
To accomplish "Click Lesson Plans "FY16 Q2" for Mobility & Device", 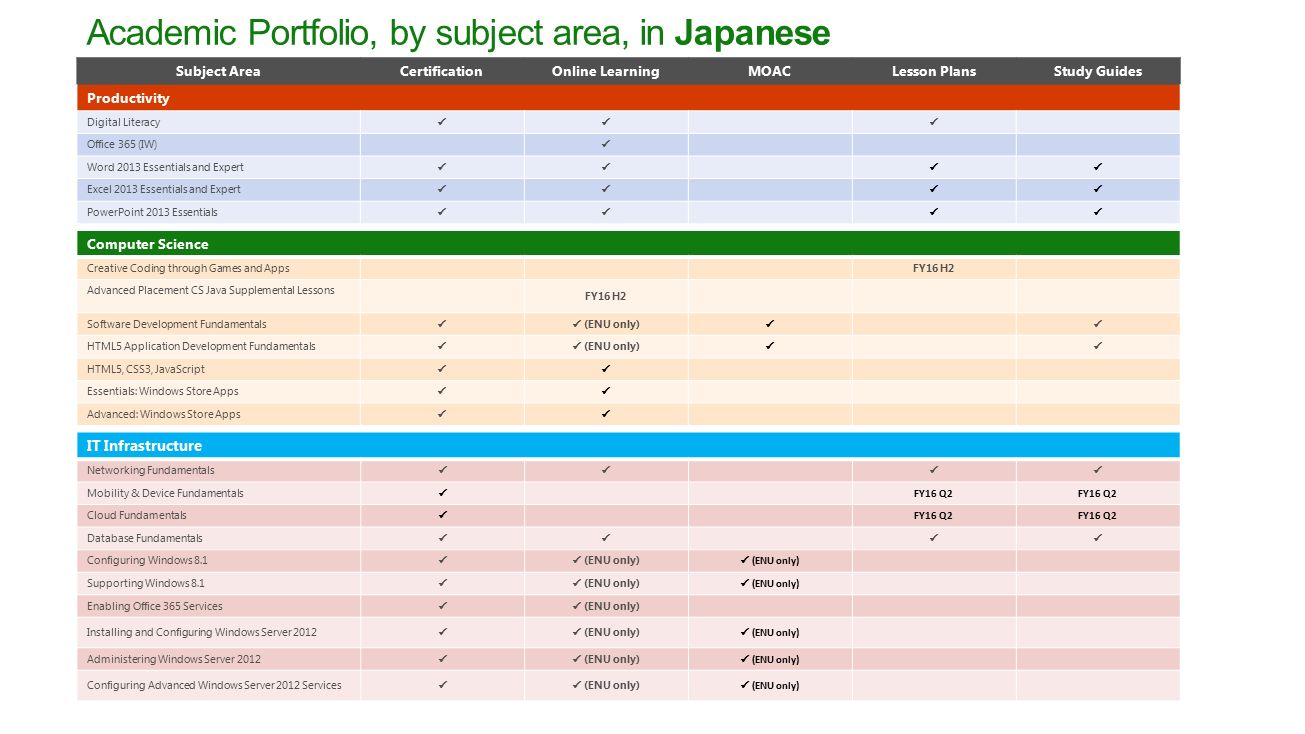I will pyautogui.click(x=933, y=493).
